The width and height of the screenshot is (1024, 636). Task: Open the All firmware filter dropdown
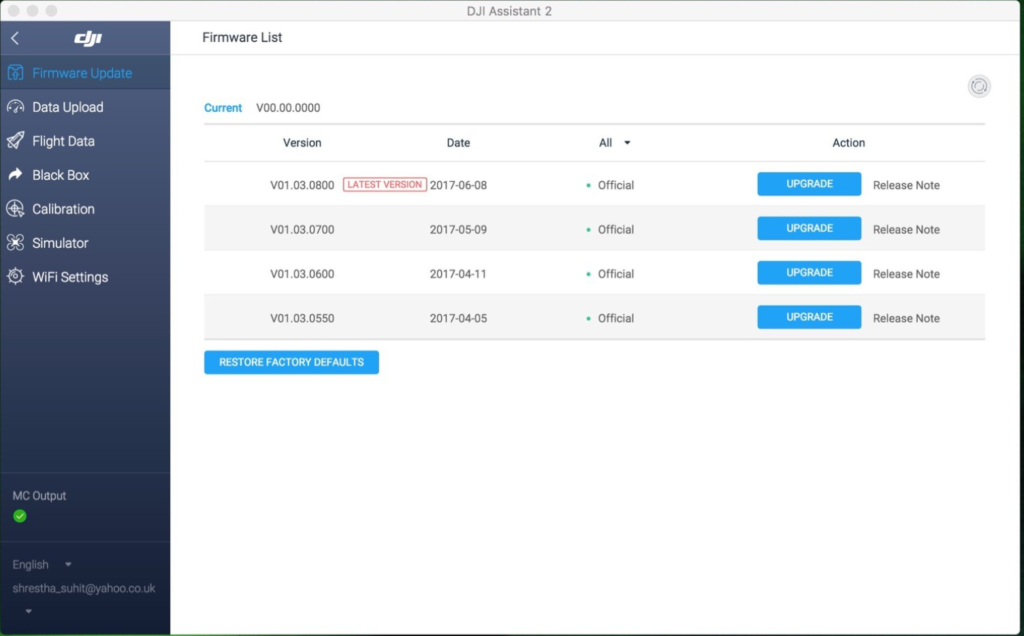tap(613, 142)
